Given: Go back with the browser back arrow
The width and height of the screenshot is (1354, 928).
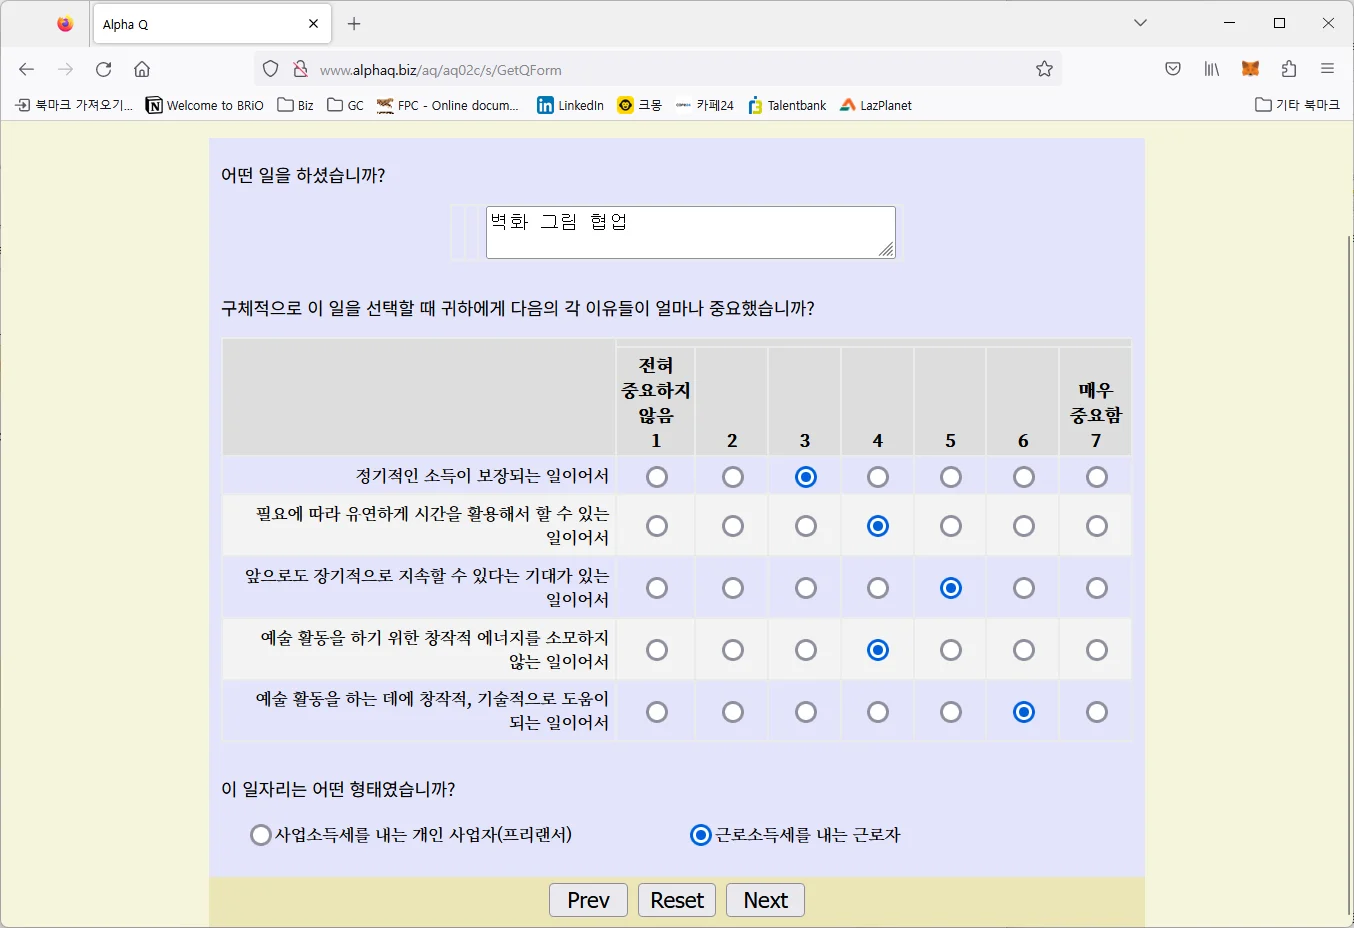Looking at the screenshot, I should pyautogui.click(x=27, y=69).
